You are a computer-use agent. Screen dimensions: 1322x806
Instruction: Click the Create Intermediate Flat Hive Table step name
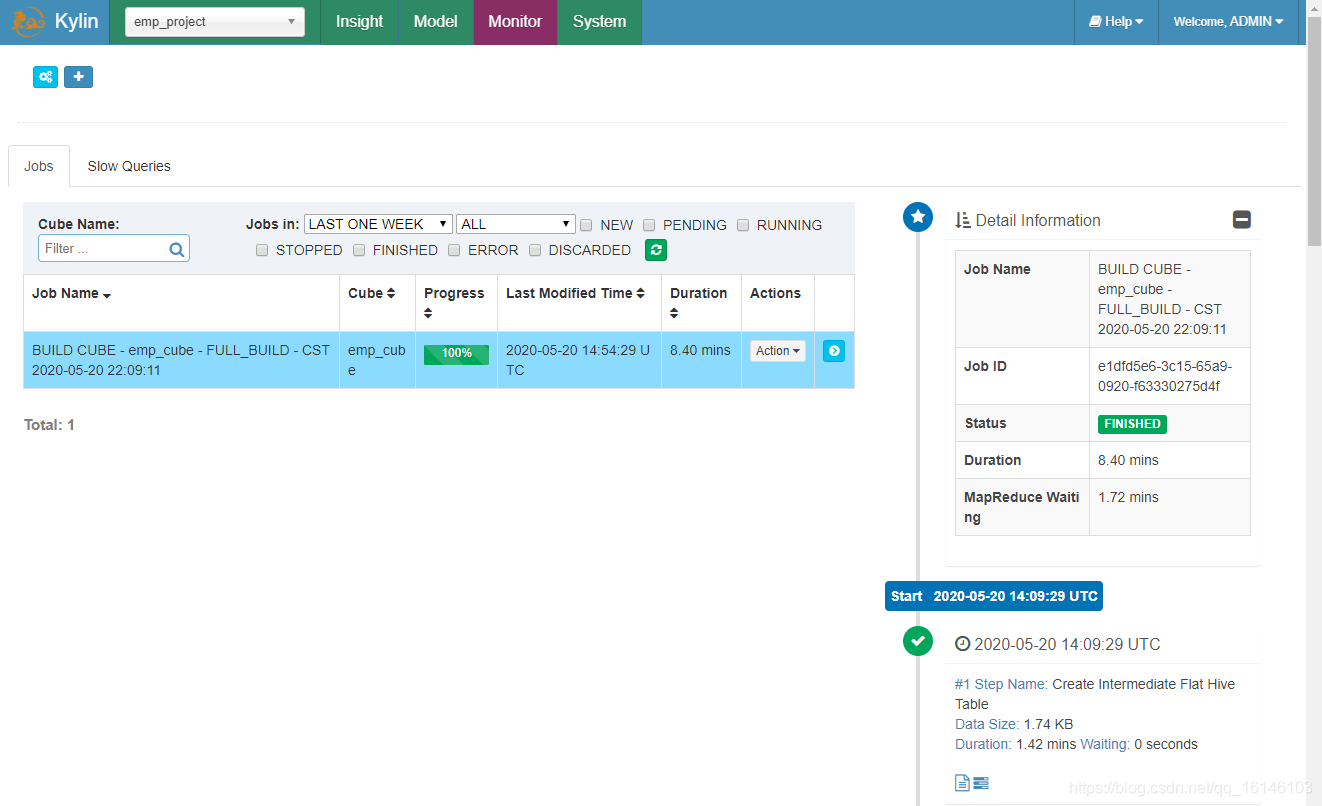click(1095, 694)
